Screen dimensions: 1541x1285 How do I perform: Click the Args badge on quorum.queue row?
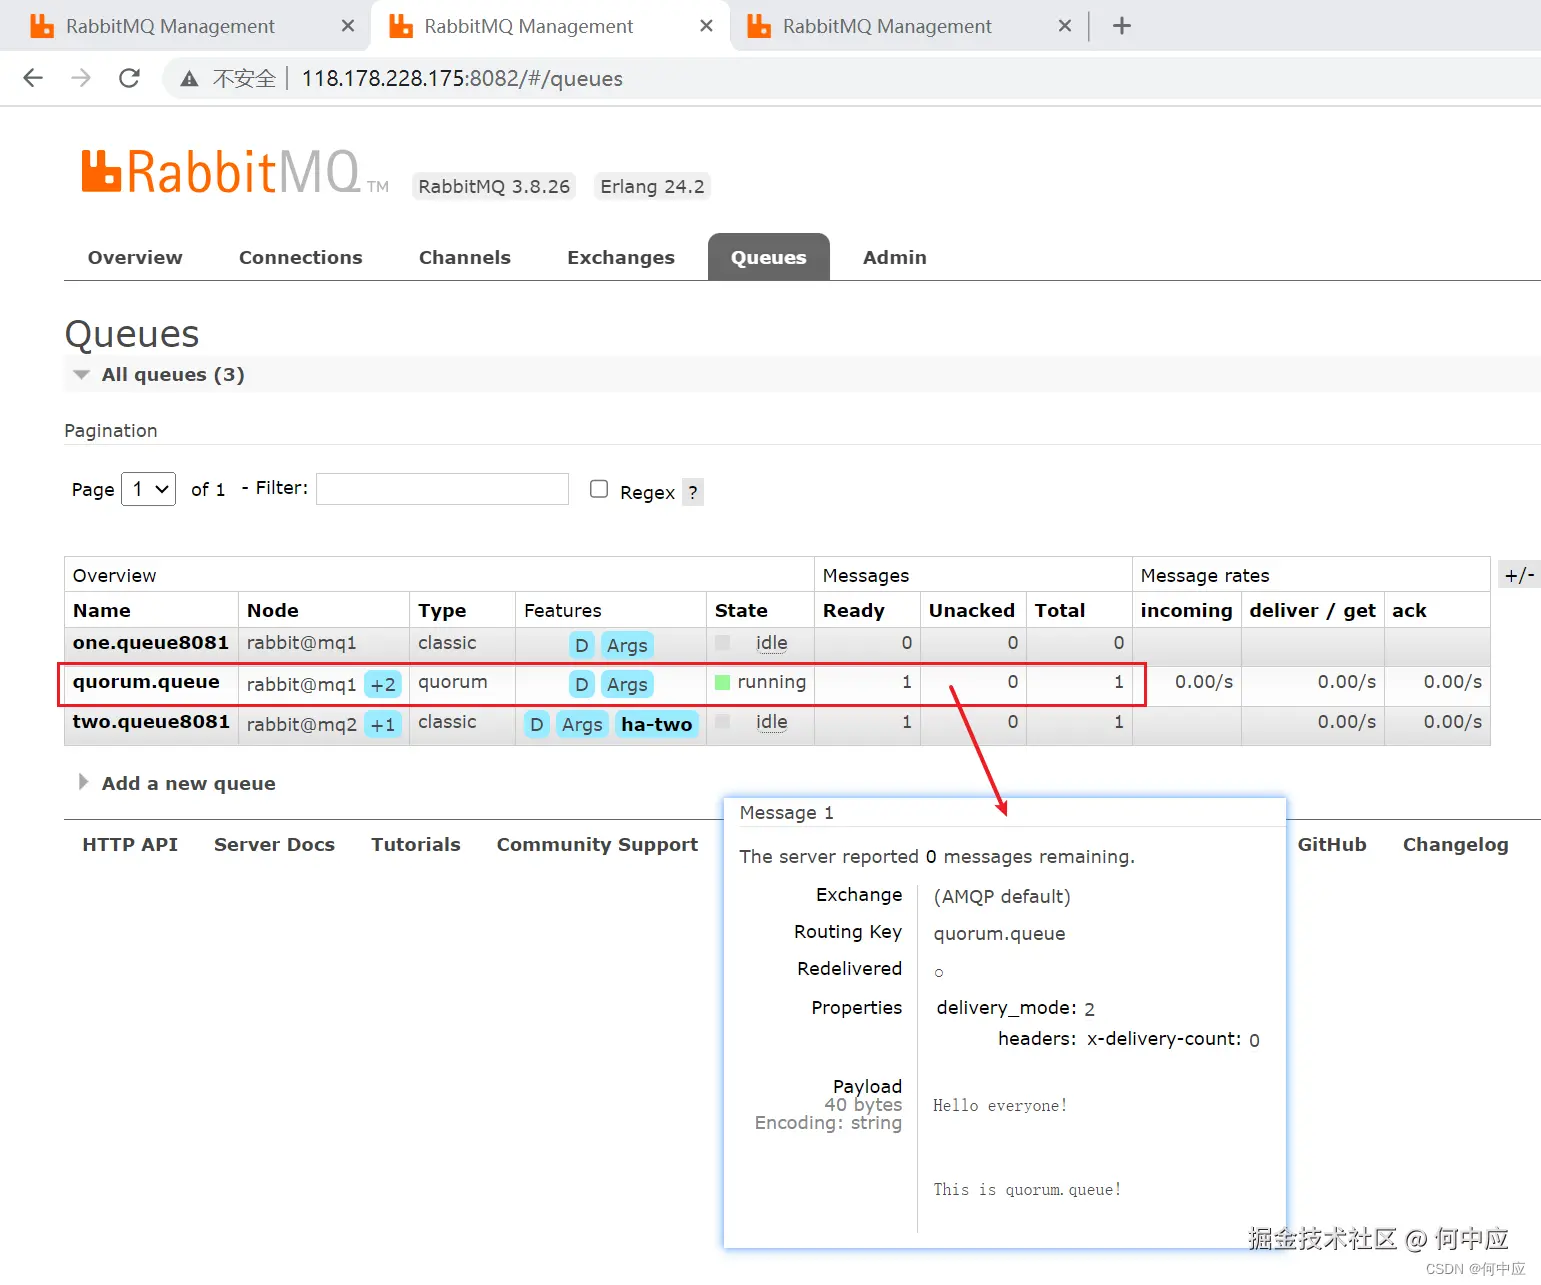[627, 685]
